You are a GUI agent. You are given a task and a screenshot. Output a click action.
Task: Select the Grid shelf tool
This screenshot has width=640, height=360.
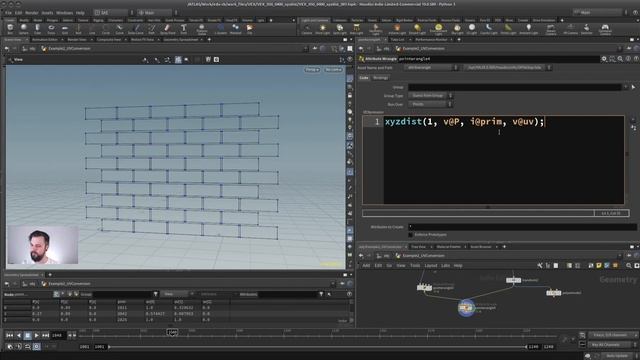[65, 29]
